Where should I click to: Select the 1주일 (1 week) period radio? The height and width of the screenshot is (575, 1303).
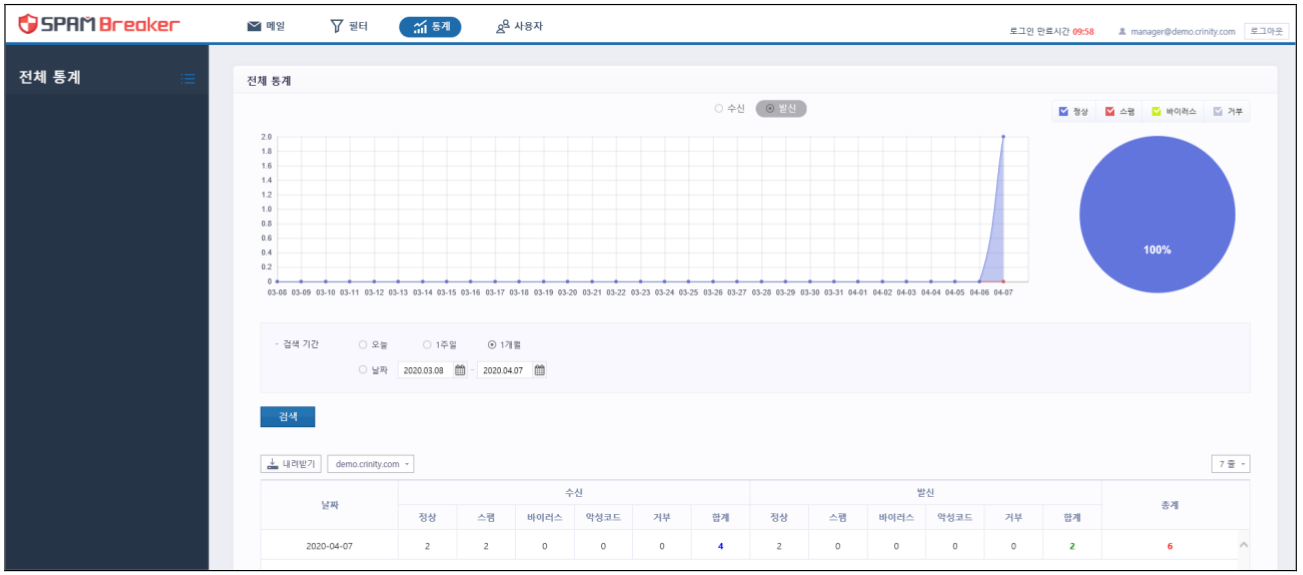click(x=427, y=345)
